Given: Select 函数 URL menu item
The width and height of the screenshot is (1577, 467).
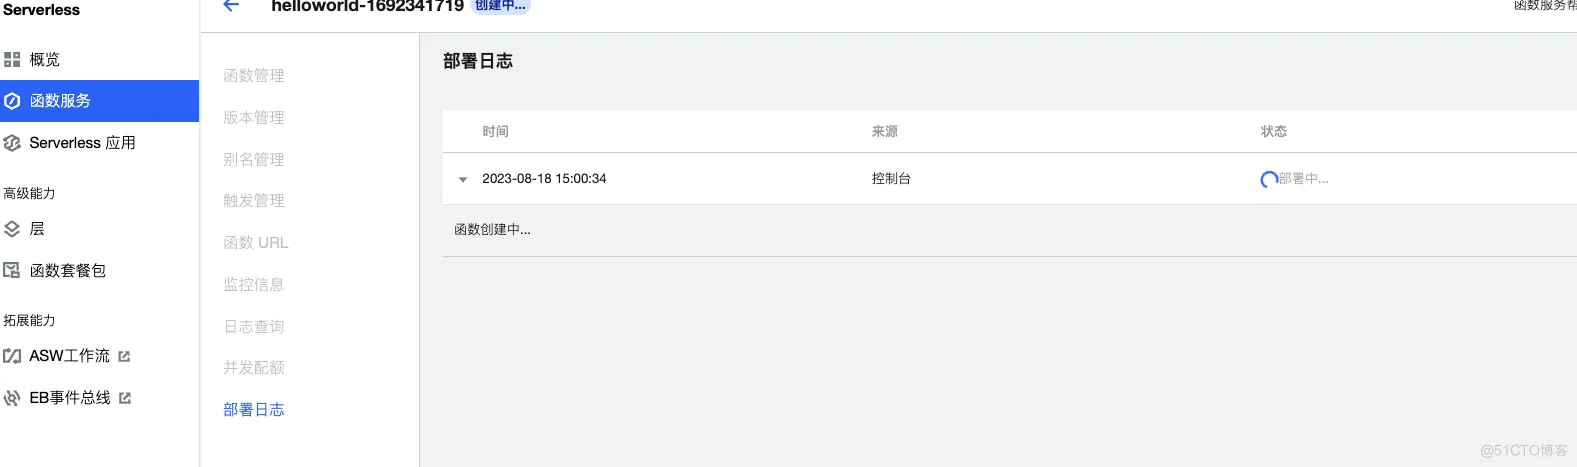Looking at the screenshot, I should pyautogui.click(x=256, y=243).
